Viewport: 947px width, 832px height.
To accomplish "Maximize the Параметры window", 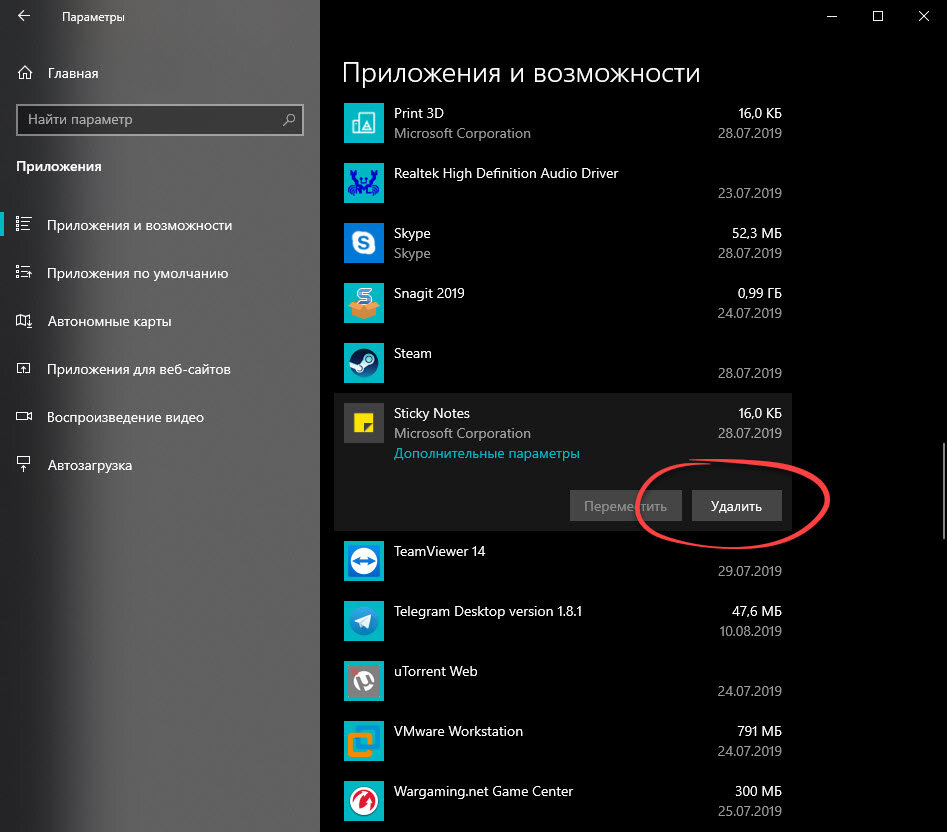I will click(878, 16).
